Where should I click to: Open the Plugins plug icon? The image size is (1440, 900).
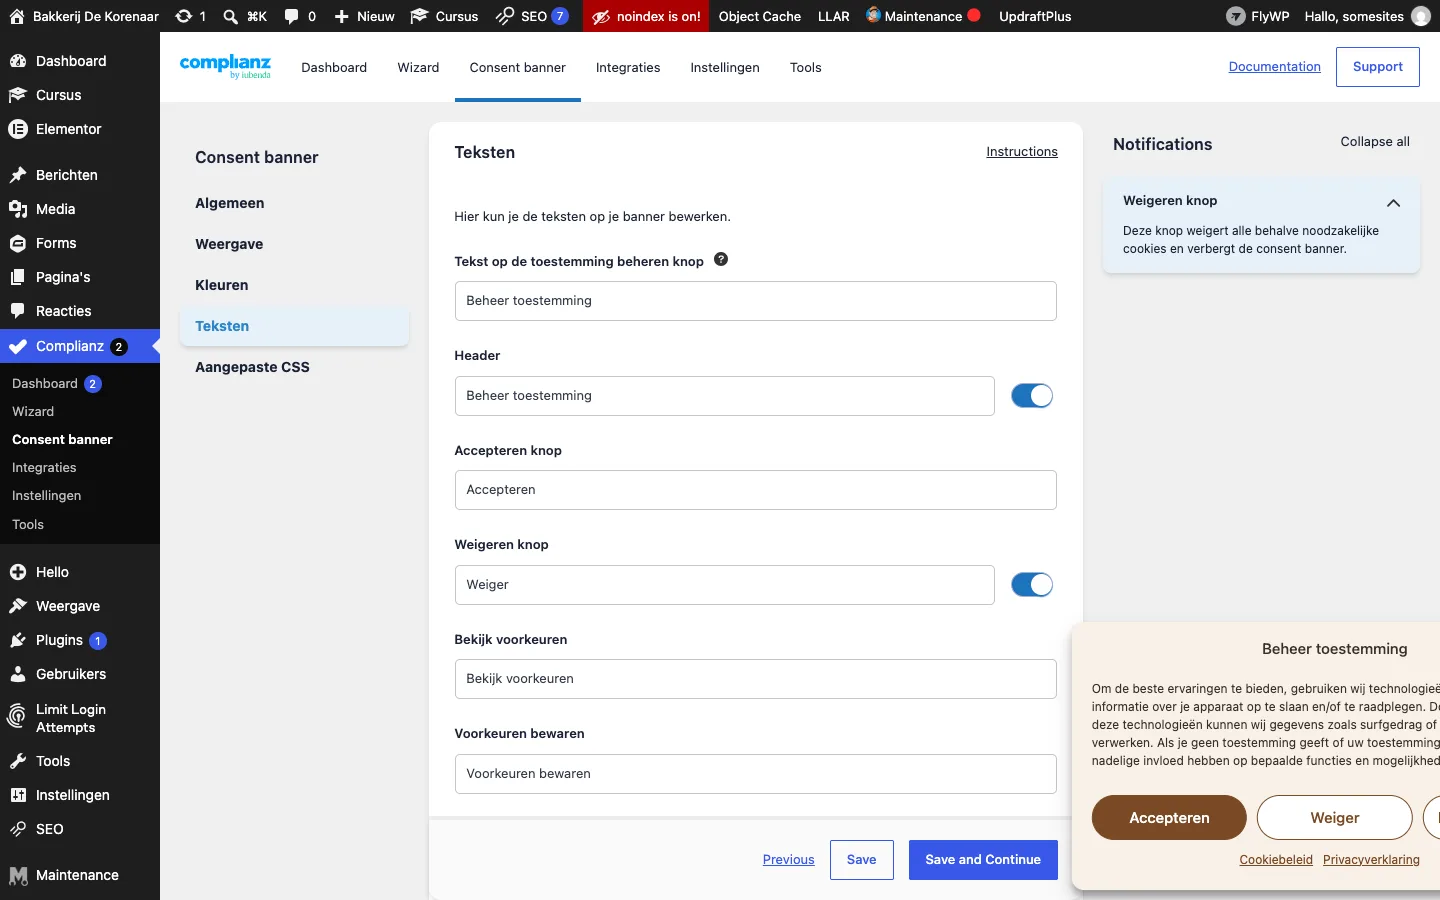pyautogui.click(x=18, y=640)
